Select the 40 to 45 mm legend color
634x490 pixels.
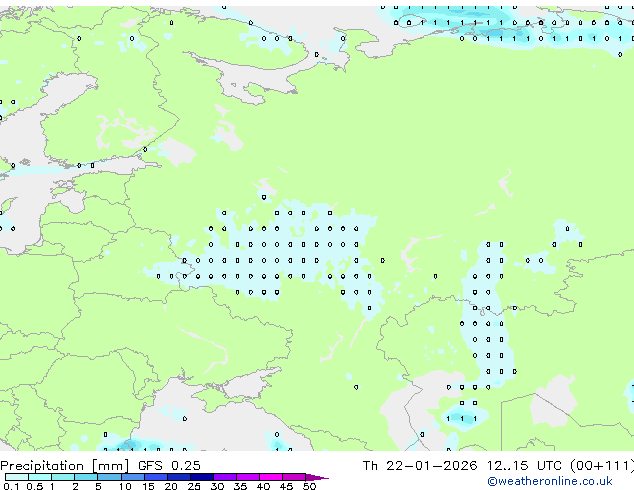pyautogui.click(x=271, y=477)
